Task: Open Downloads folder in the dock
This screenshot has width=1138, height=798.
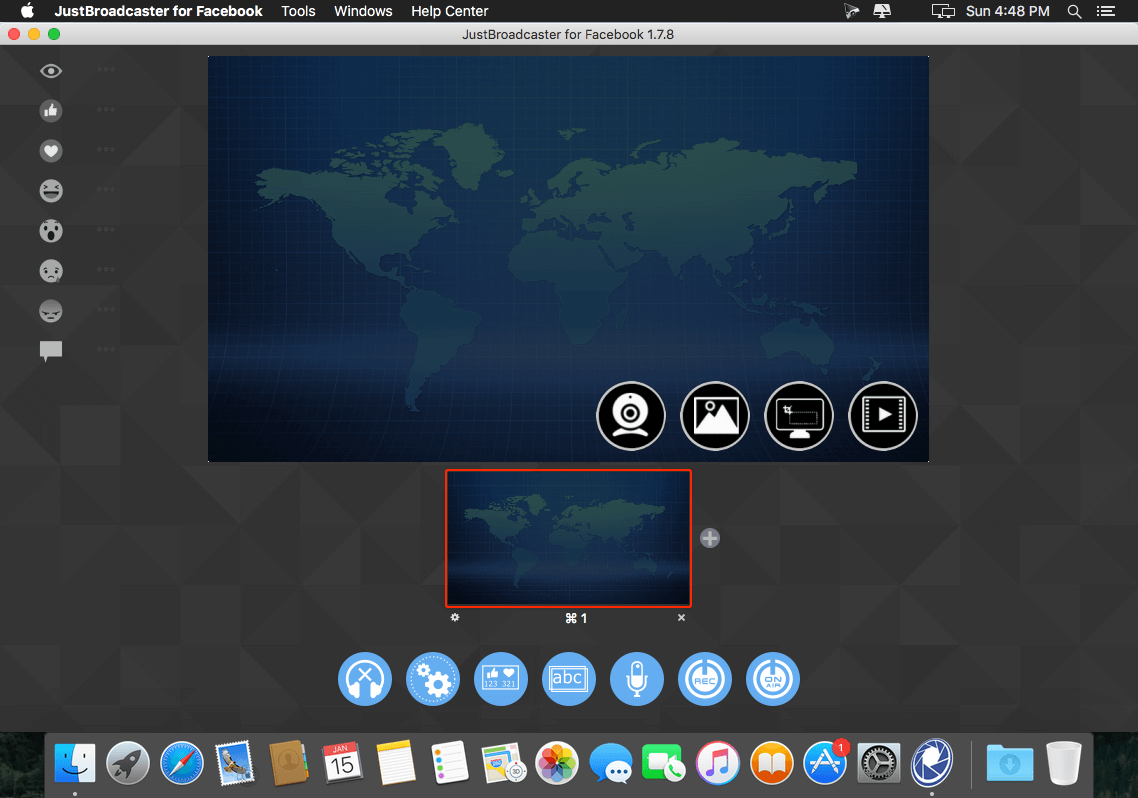Action: (x=1010, y=763)
